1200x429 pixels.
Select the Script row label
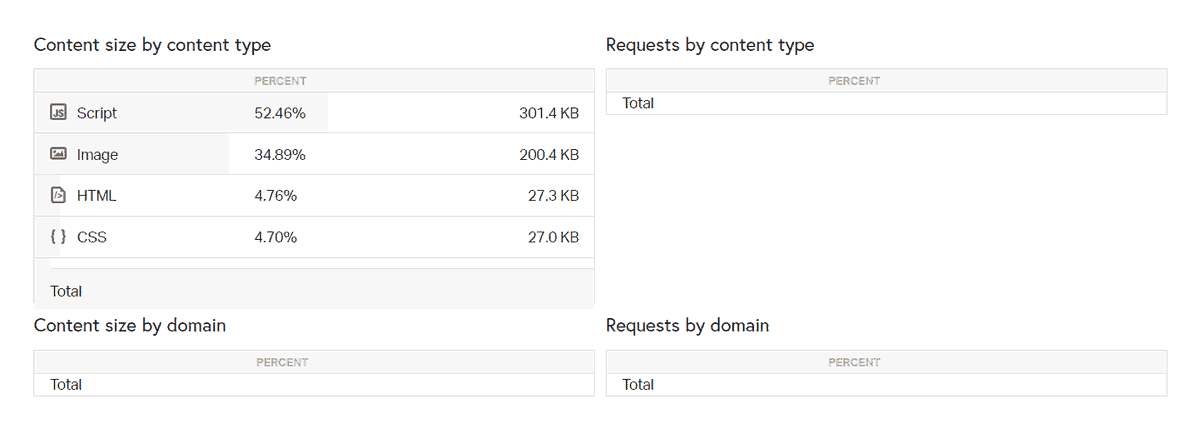click(x=97, y=113)
